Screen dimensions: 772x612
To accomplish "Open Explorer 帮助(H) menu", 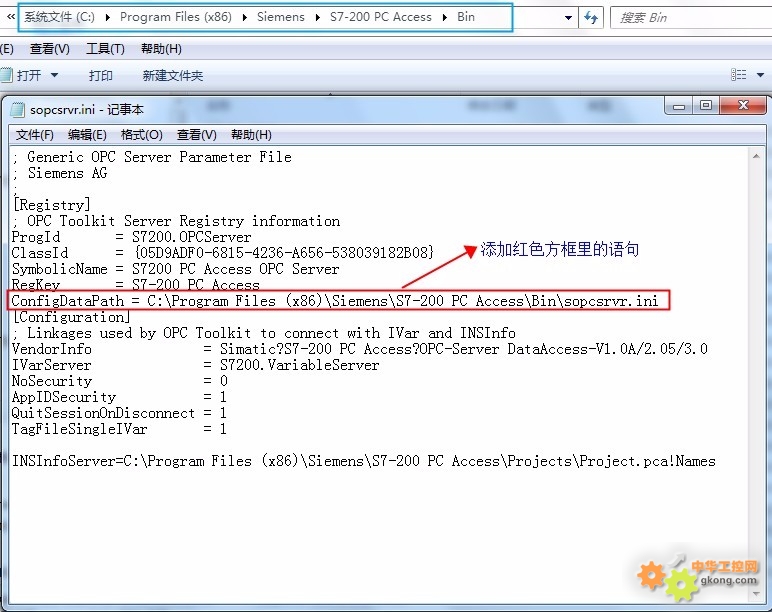I will coord(161,49).
